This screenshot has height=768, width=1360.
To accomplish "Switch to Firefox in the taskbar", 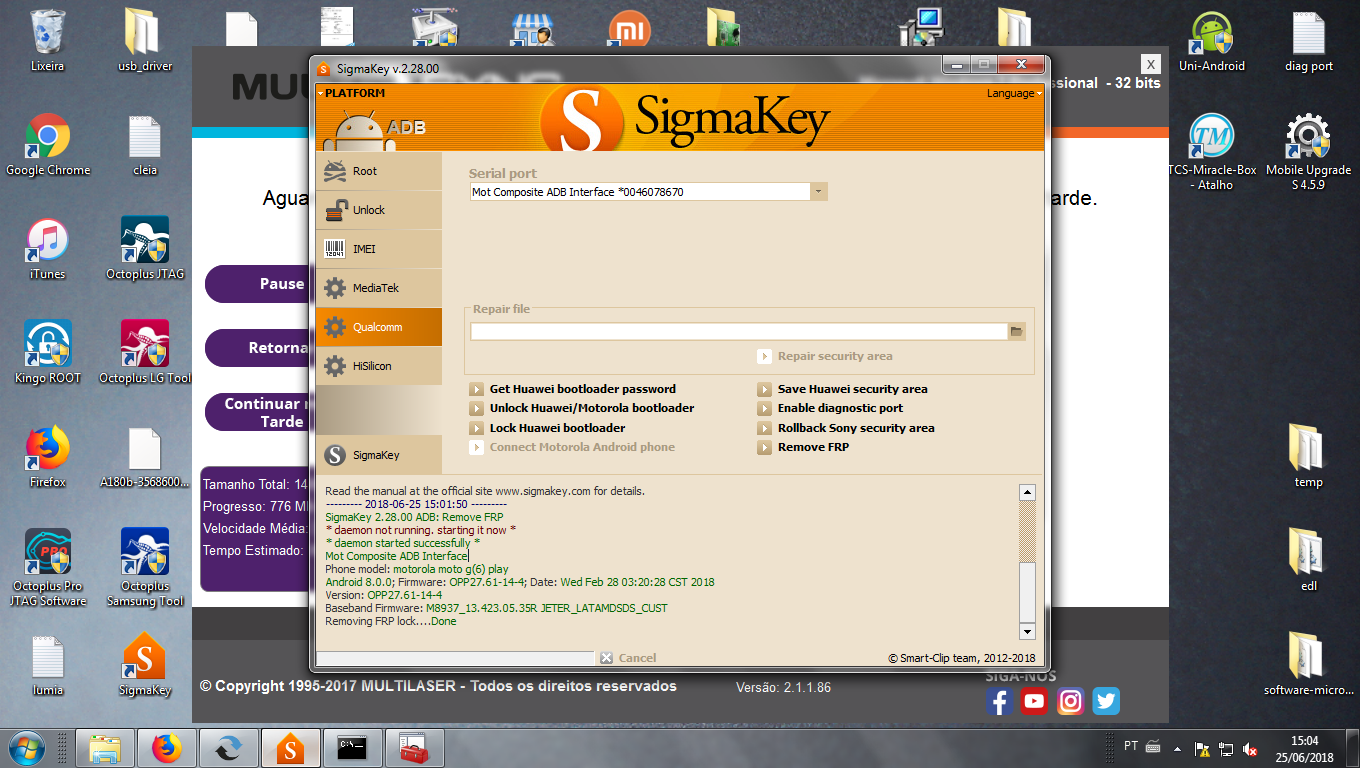I will pyautogui.click(x=167, y=748).
